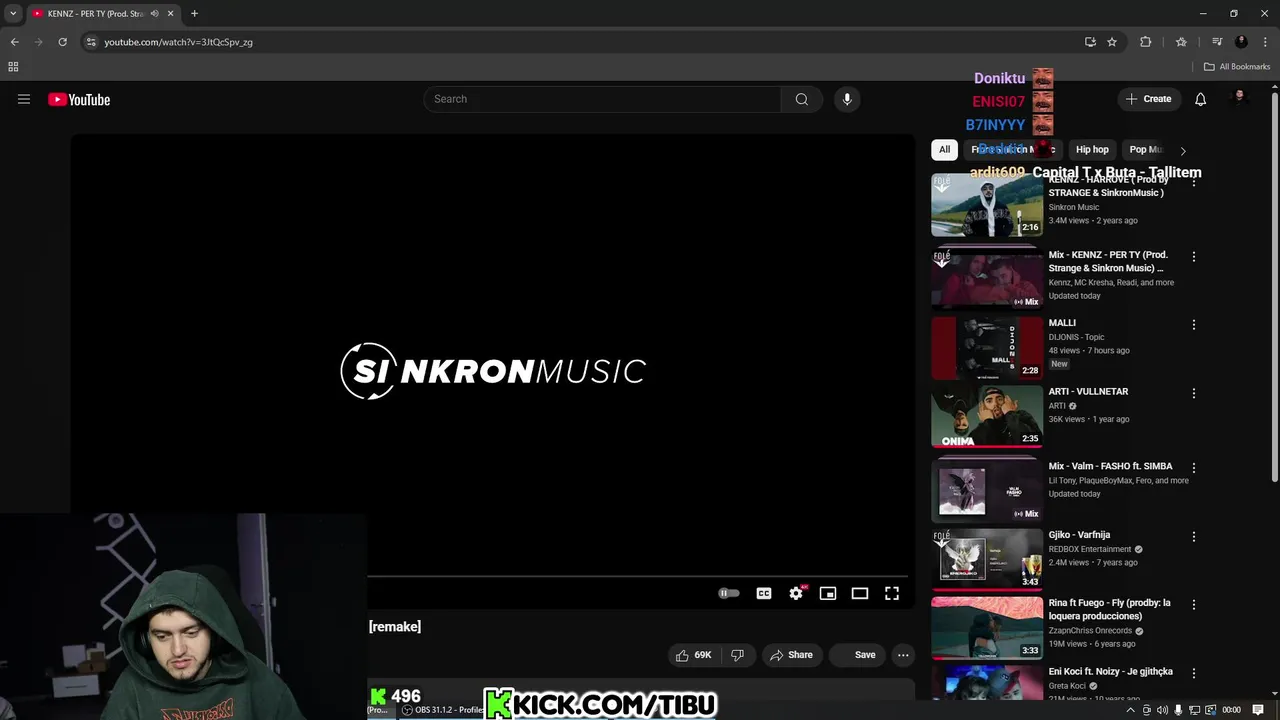This screenshot has width=1280, height=720.
Task: Open the Gjiko - Varfnija thumbnail
Action: pos(987,559)
